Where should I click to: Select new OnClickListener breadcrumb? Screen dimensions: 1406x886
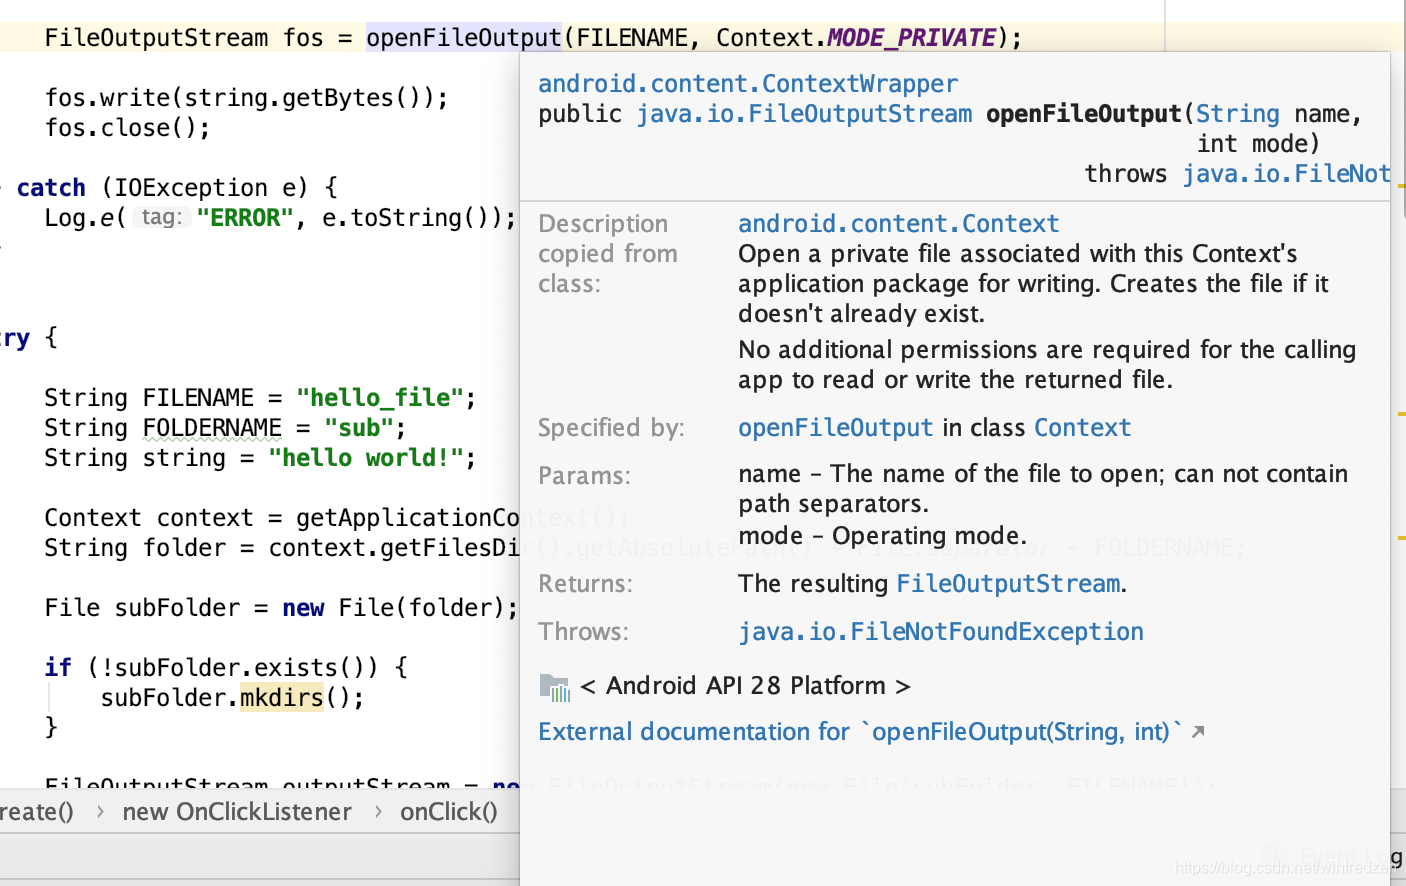pyautogui.click(x=237, y=812)
